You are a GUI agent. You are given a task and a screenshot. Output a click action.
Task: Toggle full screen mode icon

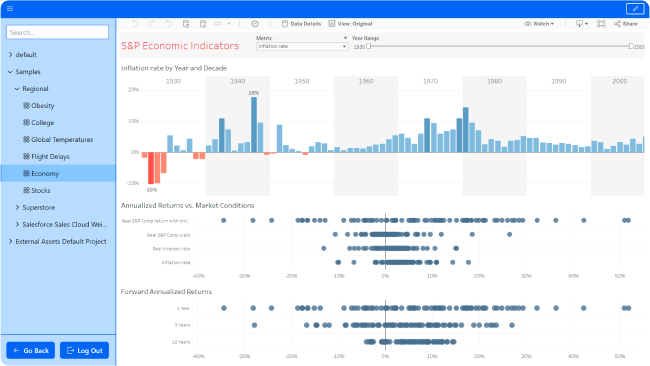(x=601, y=24)
